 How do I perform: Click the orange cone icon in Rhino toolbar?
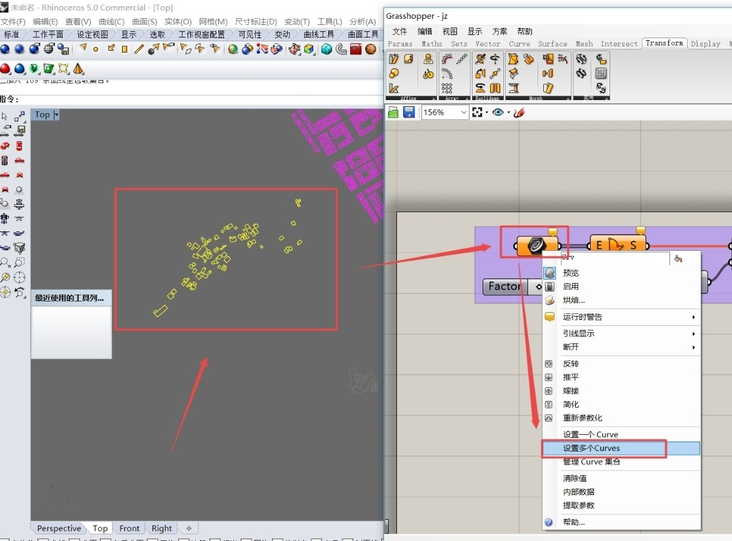pos(78,69)
